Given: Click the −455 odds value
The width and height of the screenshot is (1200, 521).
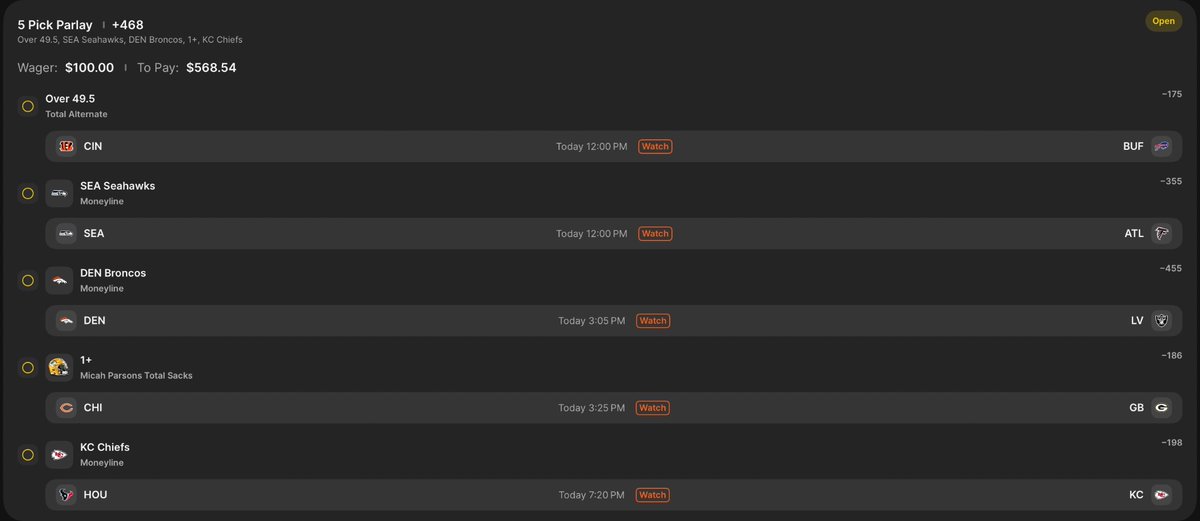Looking at the screenshot, I should pyautogui.click(x=1171, y=268).
